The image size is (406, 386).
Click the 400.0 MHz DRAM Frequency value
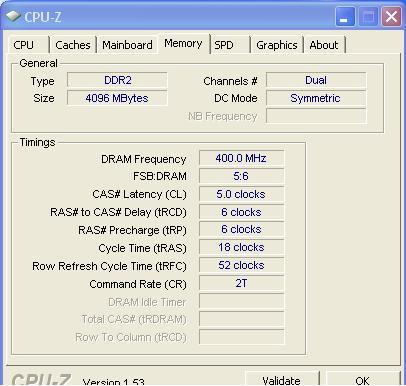(x=242, y=158)
